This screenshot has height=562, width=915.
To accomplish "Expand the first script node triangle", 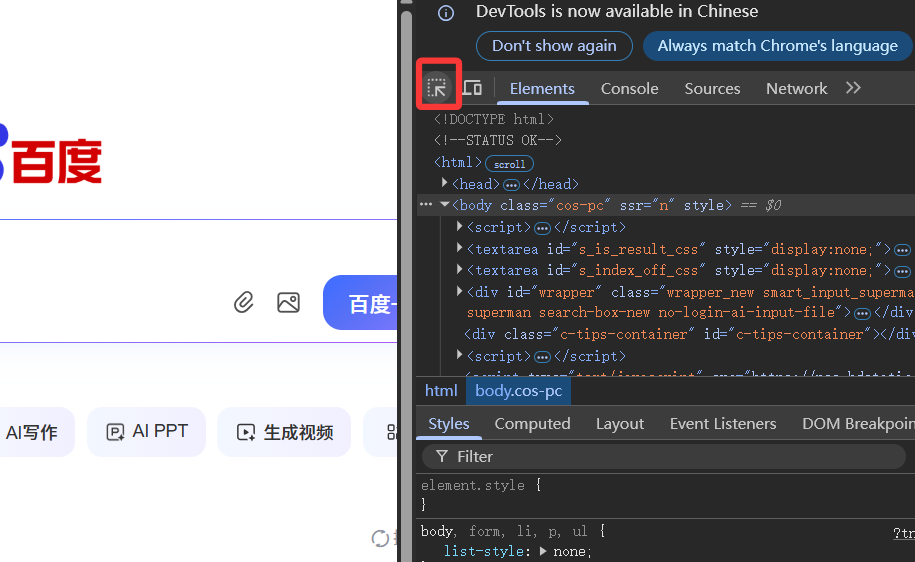I will click(460, 226).
